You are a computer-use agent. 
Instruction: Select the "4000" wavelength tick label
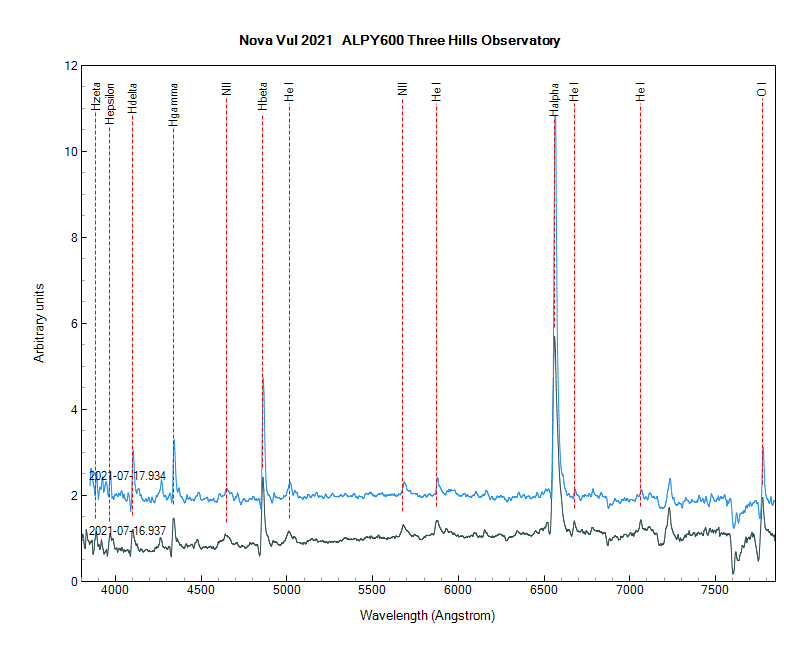coord(115,590)
